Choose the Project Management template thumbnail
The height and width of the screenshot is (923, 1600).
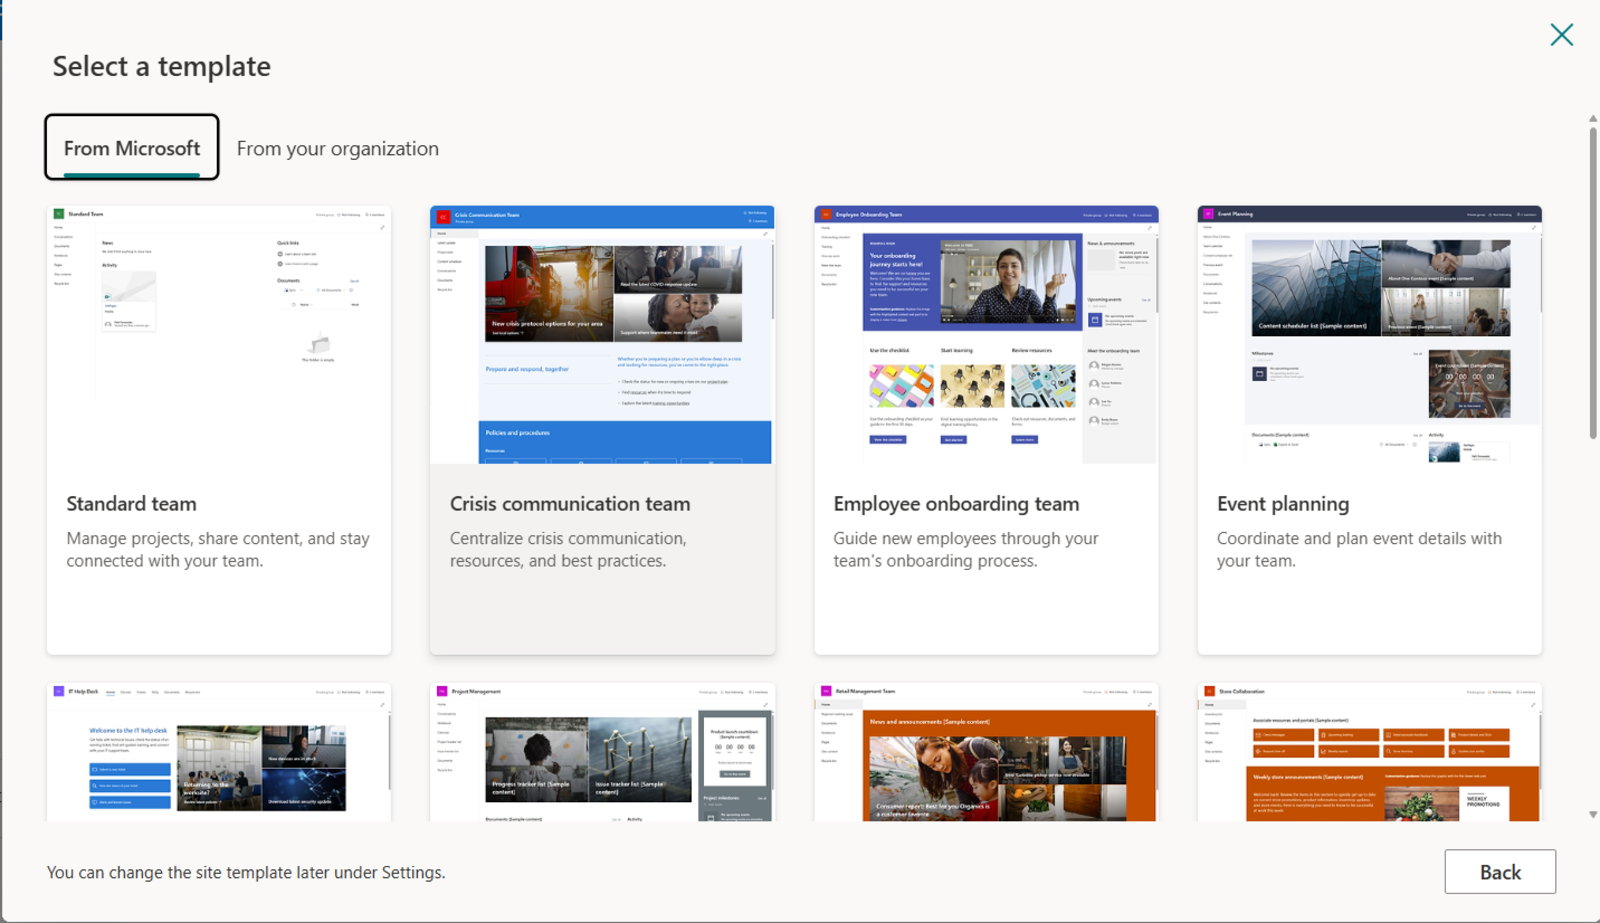coord(602,753)
